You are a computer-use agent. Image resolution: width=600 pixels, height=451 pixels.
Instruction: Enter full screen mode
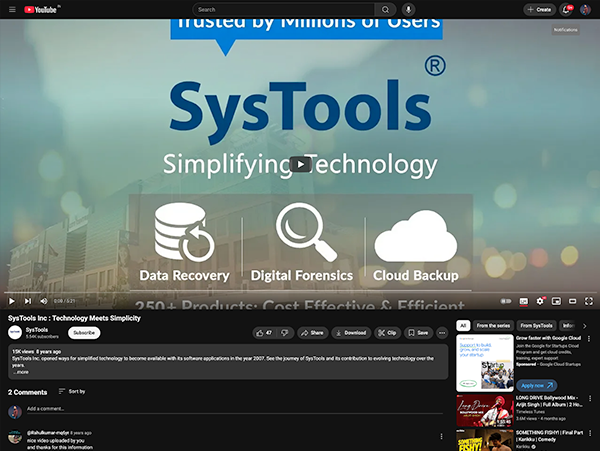[x=589, y=301]
